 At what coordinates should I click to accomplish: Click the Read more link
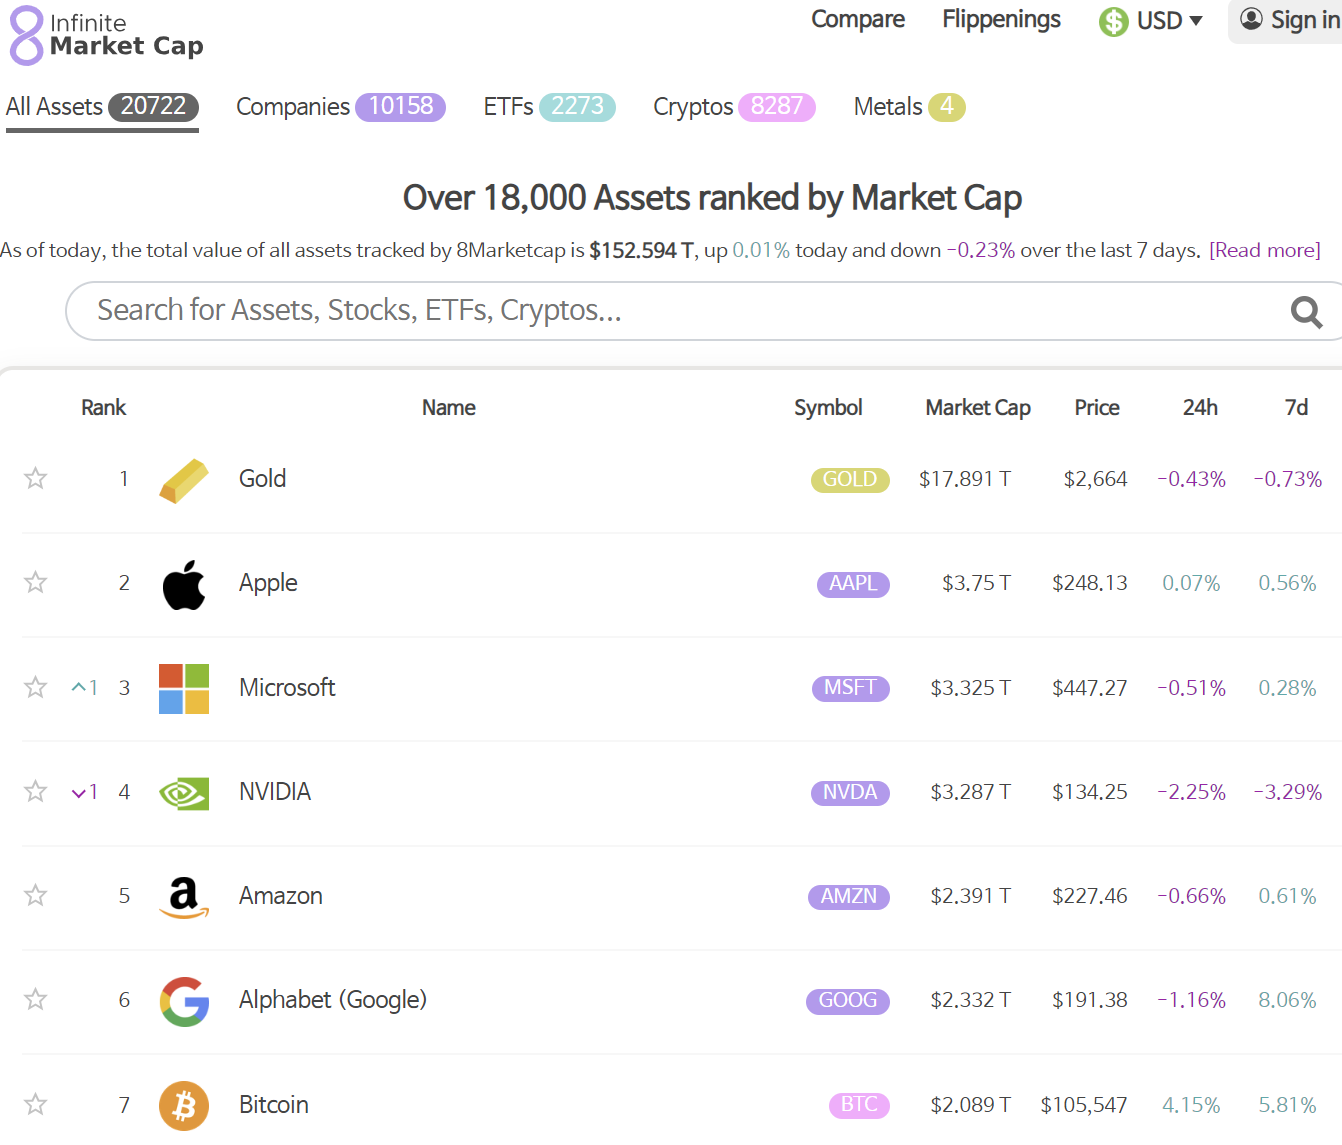click(1264, 250)
